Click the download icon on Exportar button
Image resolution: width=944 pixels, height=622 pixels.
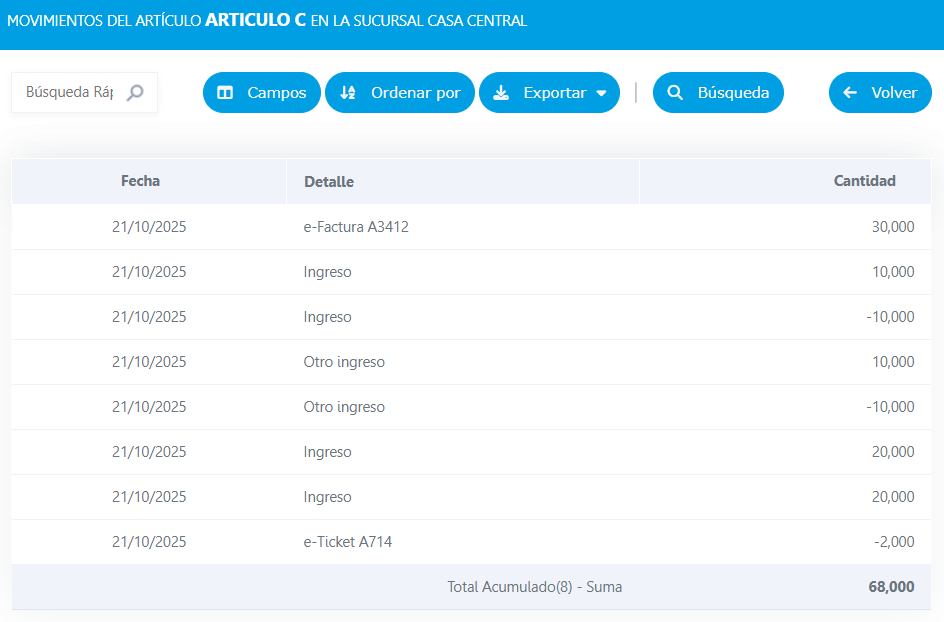[x=502, y=93]
